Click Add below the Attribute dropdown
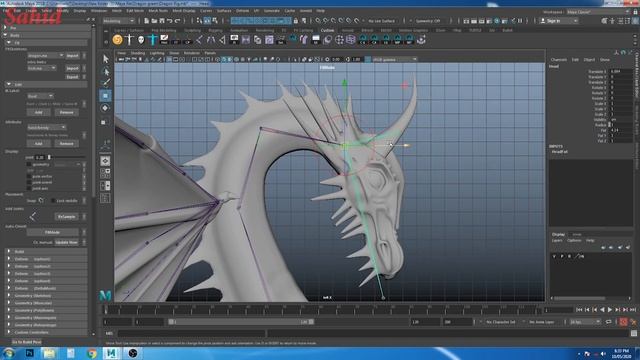The image size is (640, 360). coord(38,144)
